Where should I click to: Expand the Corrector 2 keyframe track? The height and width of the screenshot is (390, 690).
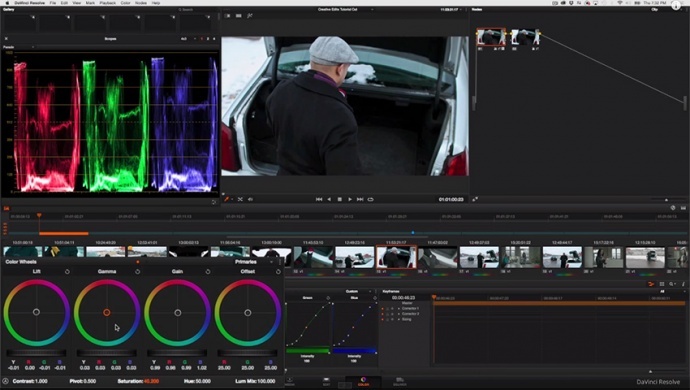399,314
